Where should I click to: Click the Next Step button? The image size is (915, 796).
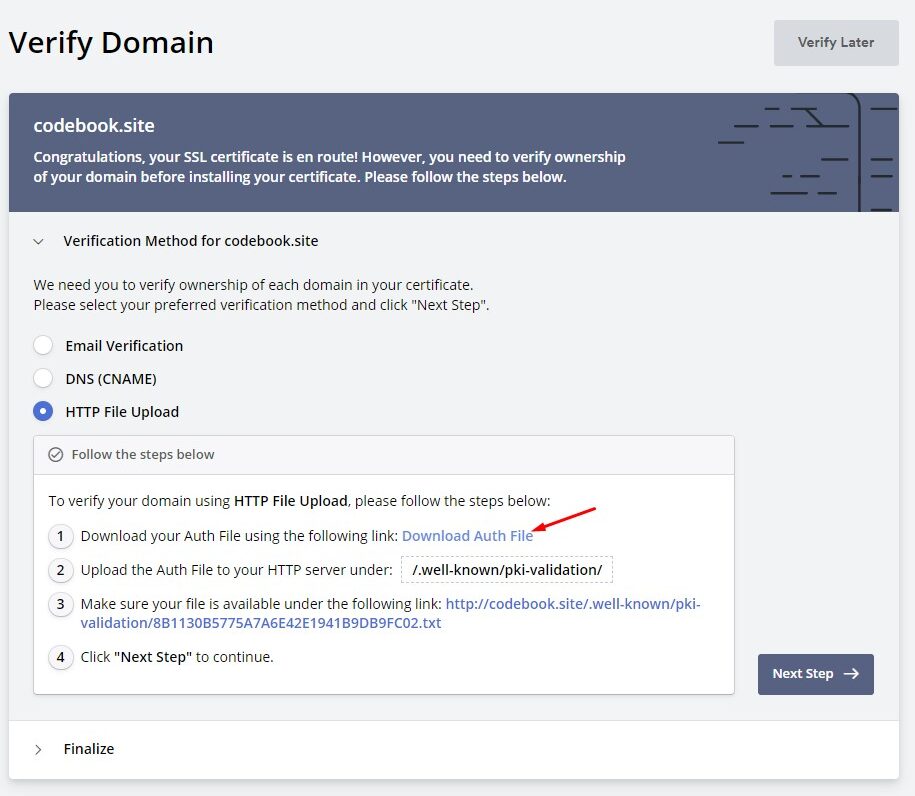[x=815, y=674]
